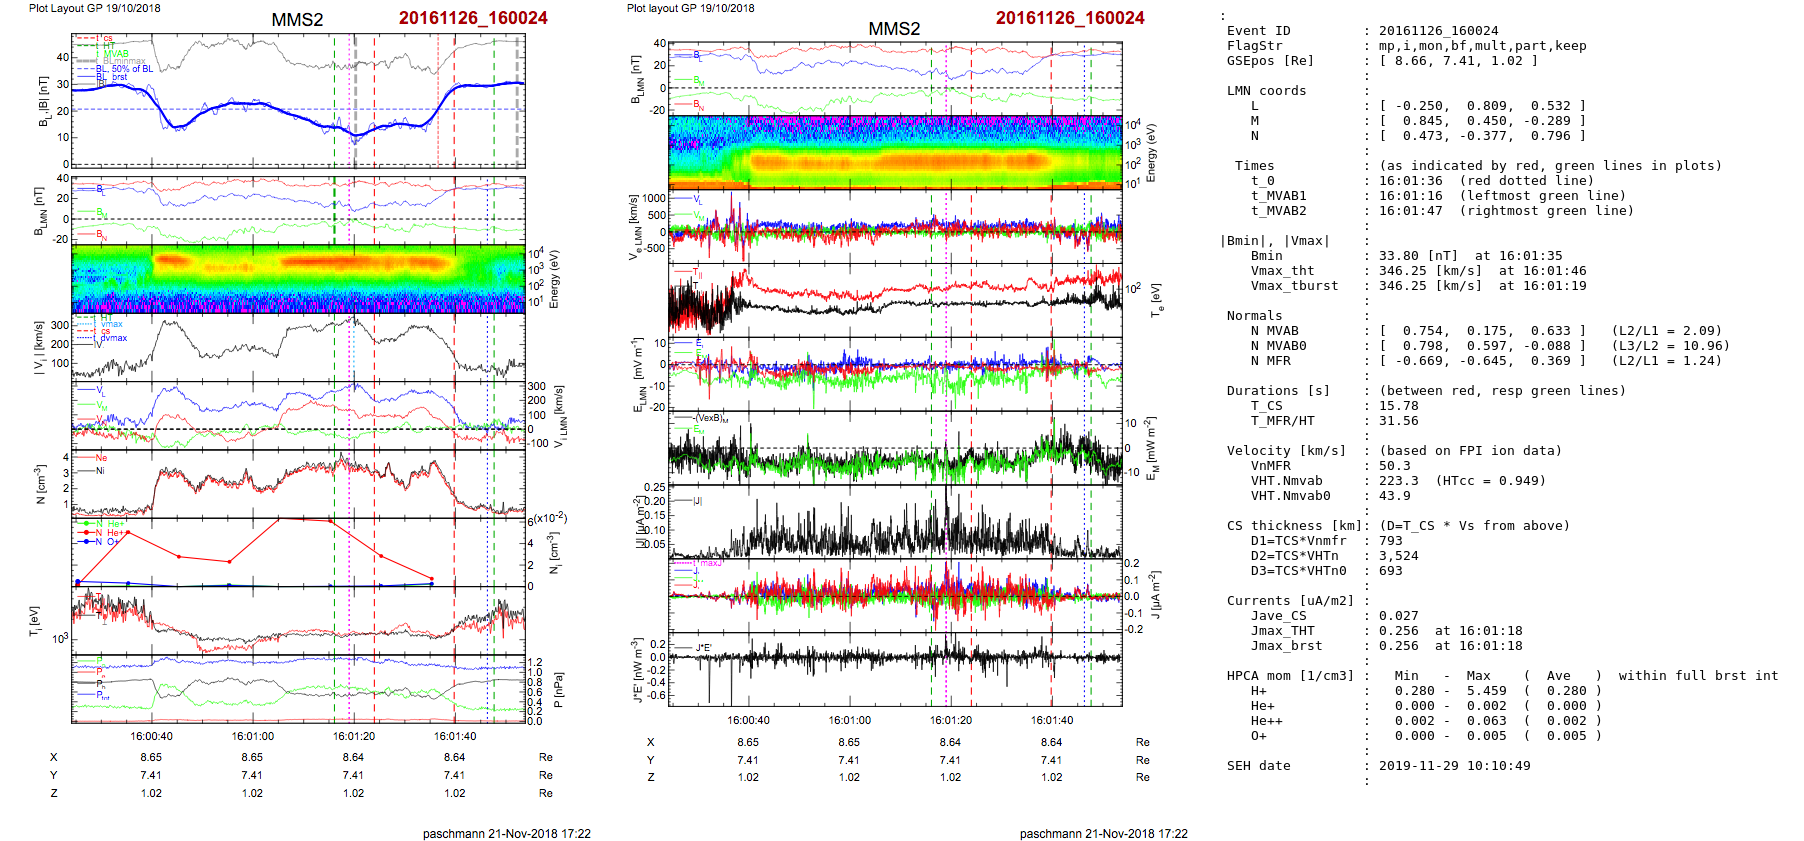Select the D3=TCS*VHTn0 value 693
1804x841 pixels.
tap(1391, 571)
